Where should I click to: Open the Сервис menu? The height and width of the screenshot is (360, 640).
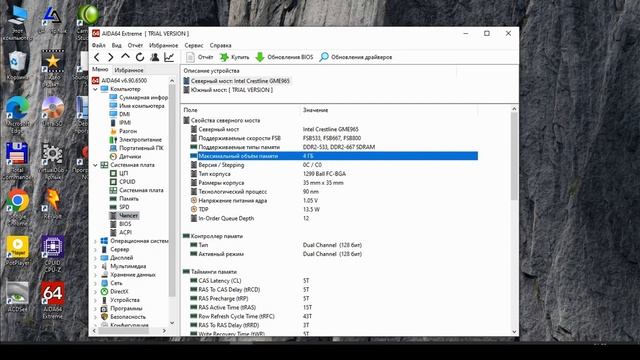coord(194,45)
